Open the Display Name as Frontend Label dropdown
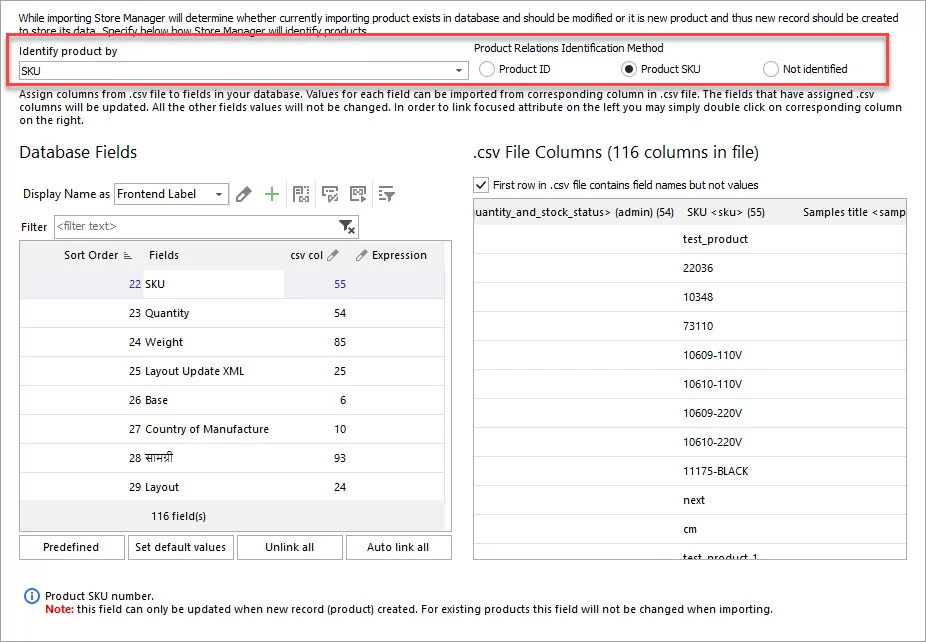 point(219,194)
